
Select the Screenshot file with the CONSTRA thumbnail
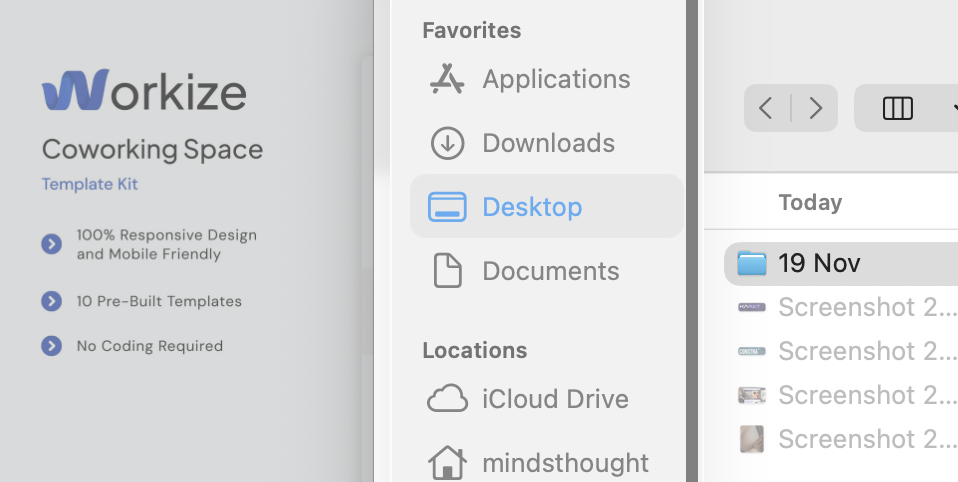(841, 351)
